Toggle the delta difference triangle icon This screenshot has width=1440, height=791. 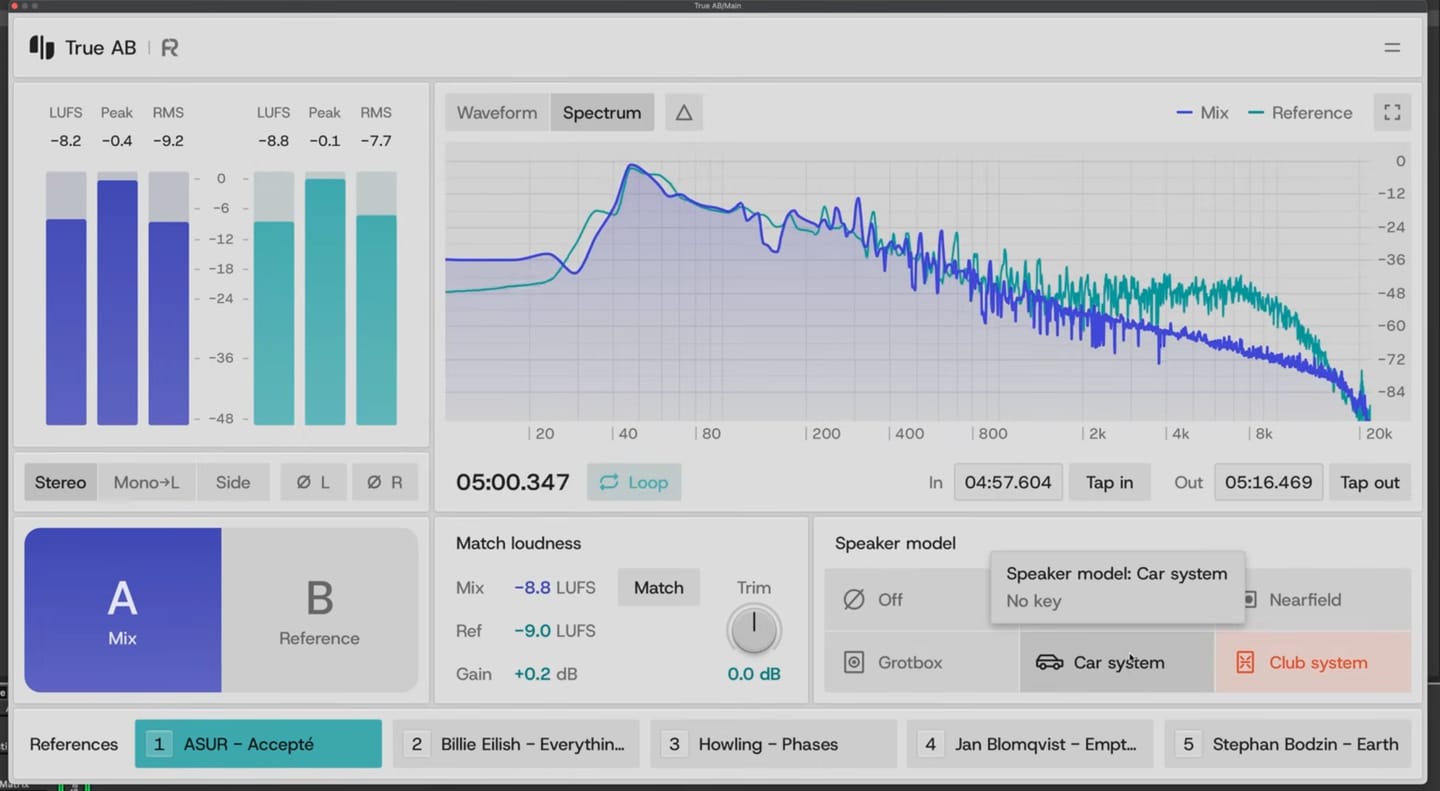[684, 113]
